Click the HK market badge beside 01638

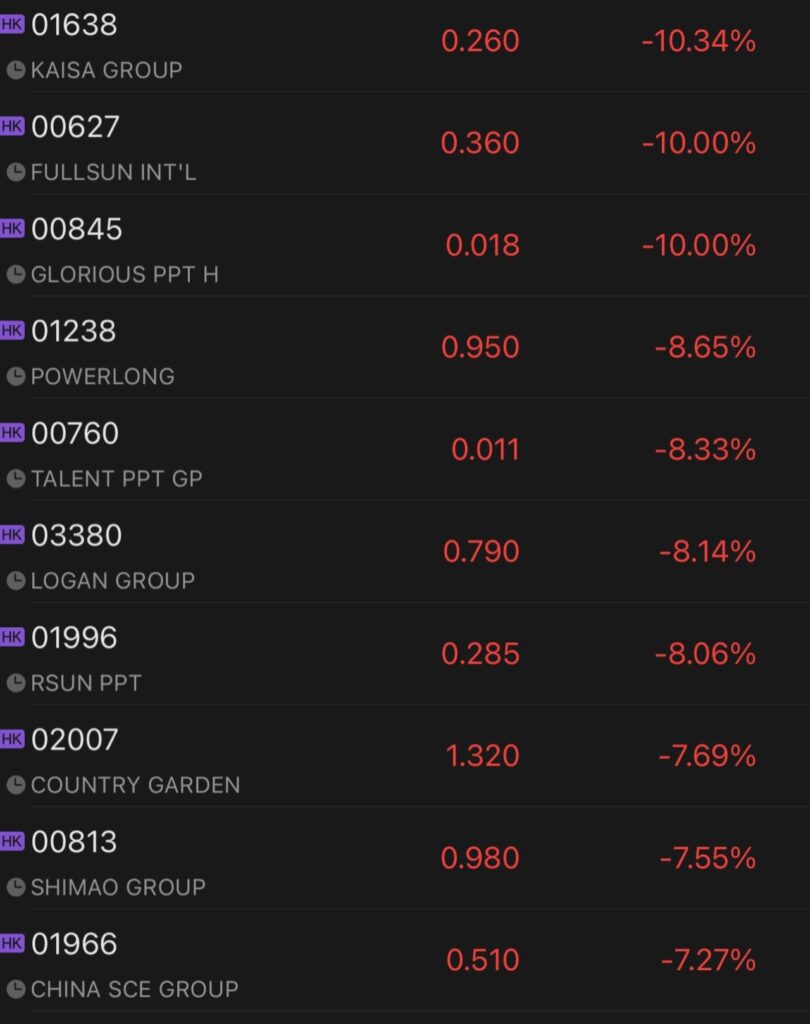[12, 24]
